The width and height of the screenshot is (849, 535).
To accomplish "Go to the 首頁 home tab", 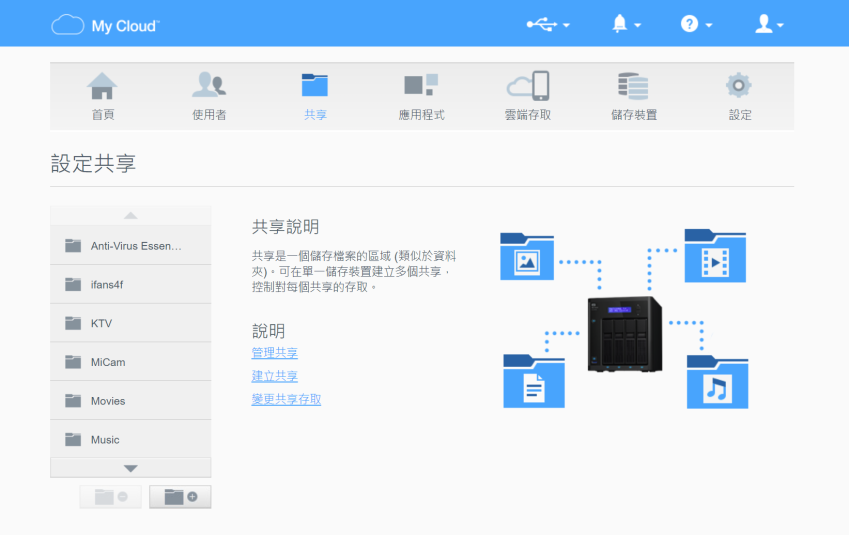I will click(103, 96).
